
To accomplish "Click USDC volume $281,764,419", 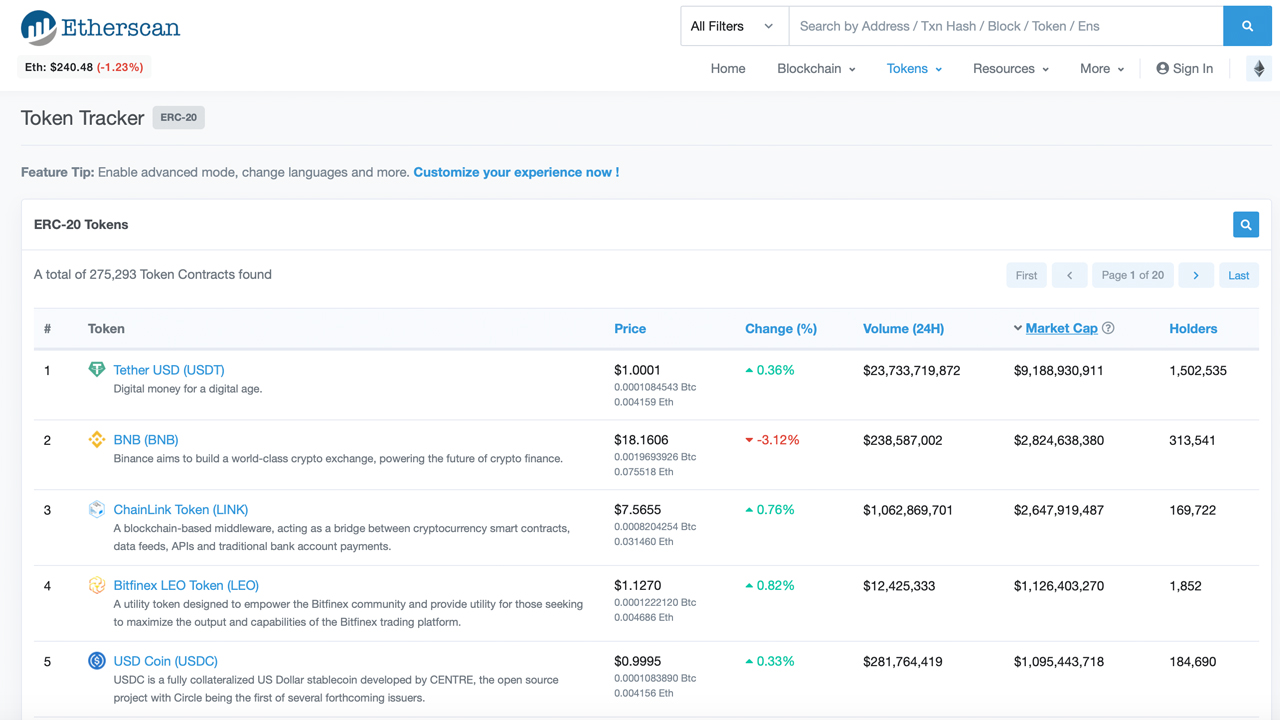I will pyautogui.click(x=903, y=662).
